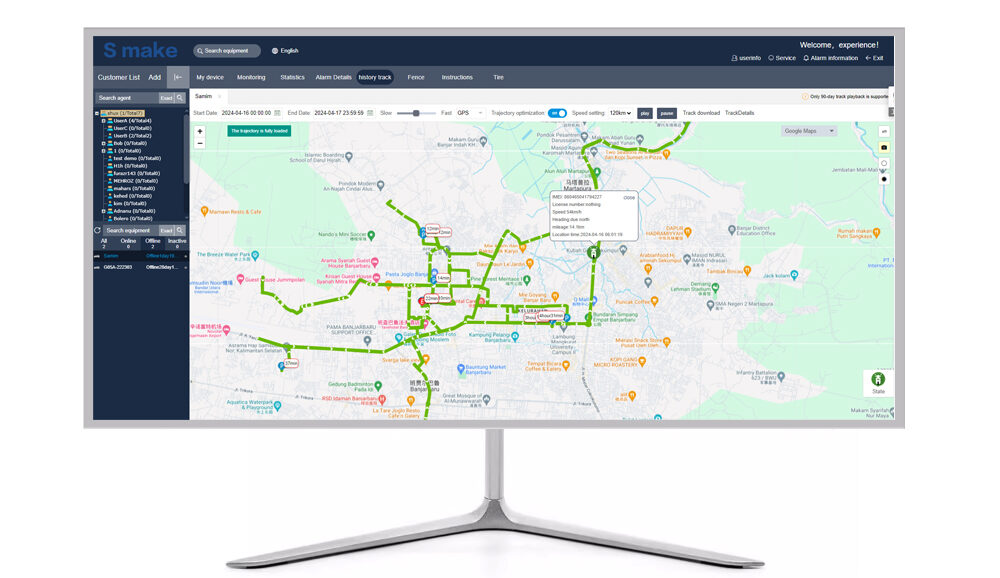
Task: Select the hollow circle map tool
Action: tap(884, 163)
